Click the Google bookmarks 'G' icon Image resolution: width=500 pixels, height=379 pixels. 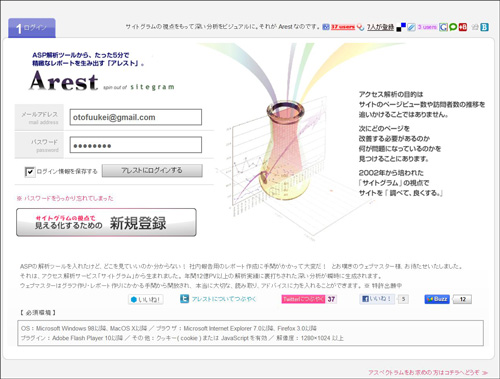coord(443,27)
